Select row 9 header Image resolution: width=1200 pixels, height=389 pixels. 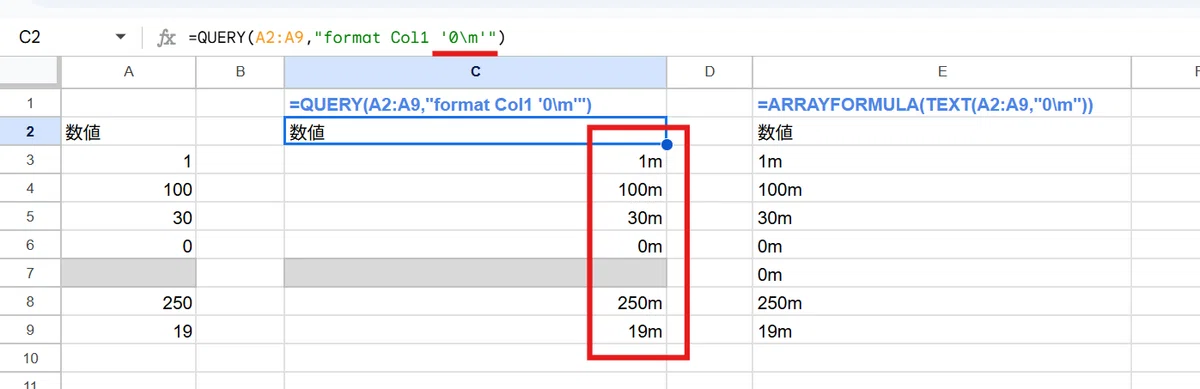point(30,330)
